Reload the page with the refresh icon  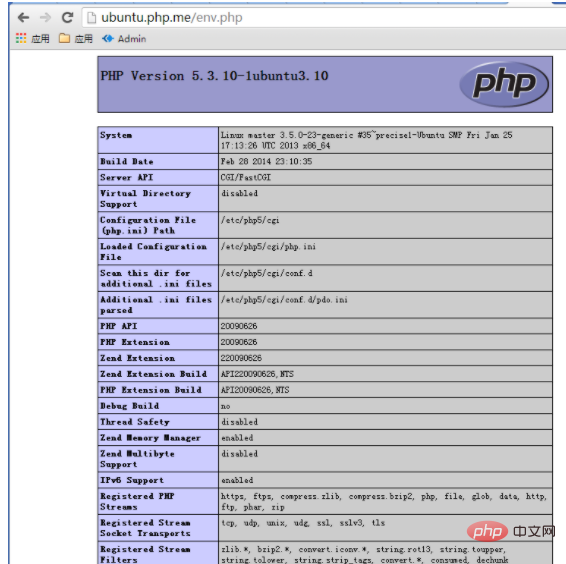(67, 17)
